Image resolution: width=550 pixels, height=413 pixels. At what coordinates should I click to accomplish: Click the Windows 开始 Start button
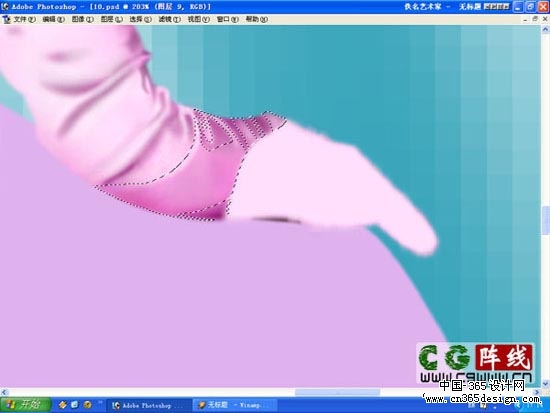pos(25,405)
